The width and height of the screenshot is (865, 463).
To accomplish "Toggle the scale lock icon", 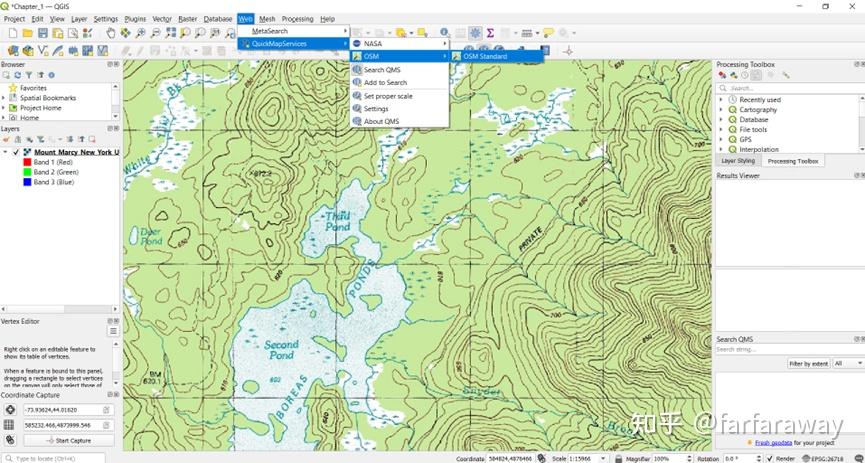I will (x=619, y=459).
